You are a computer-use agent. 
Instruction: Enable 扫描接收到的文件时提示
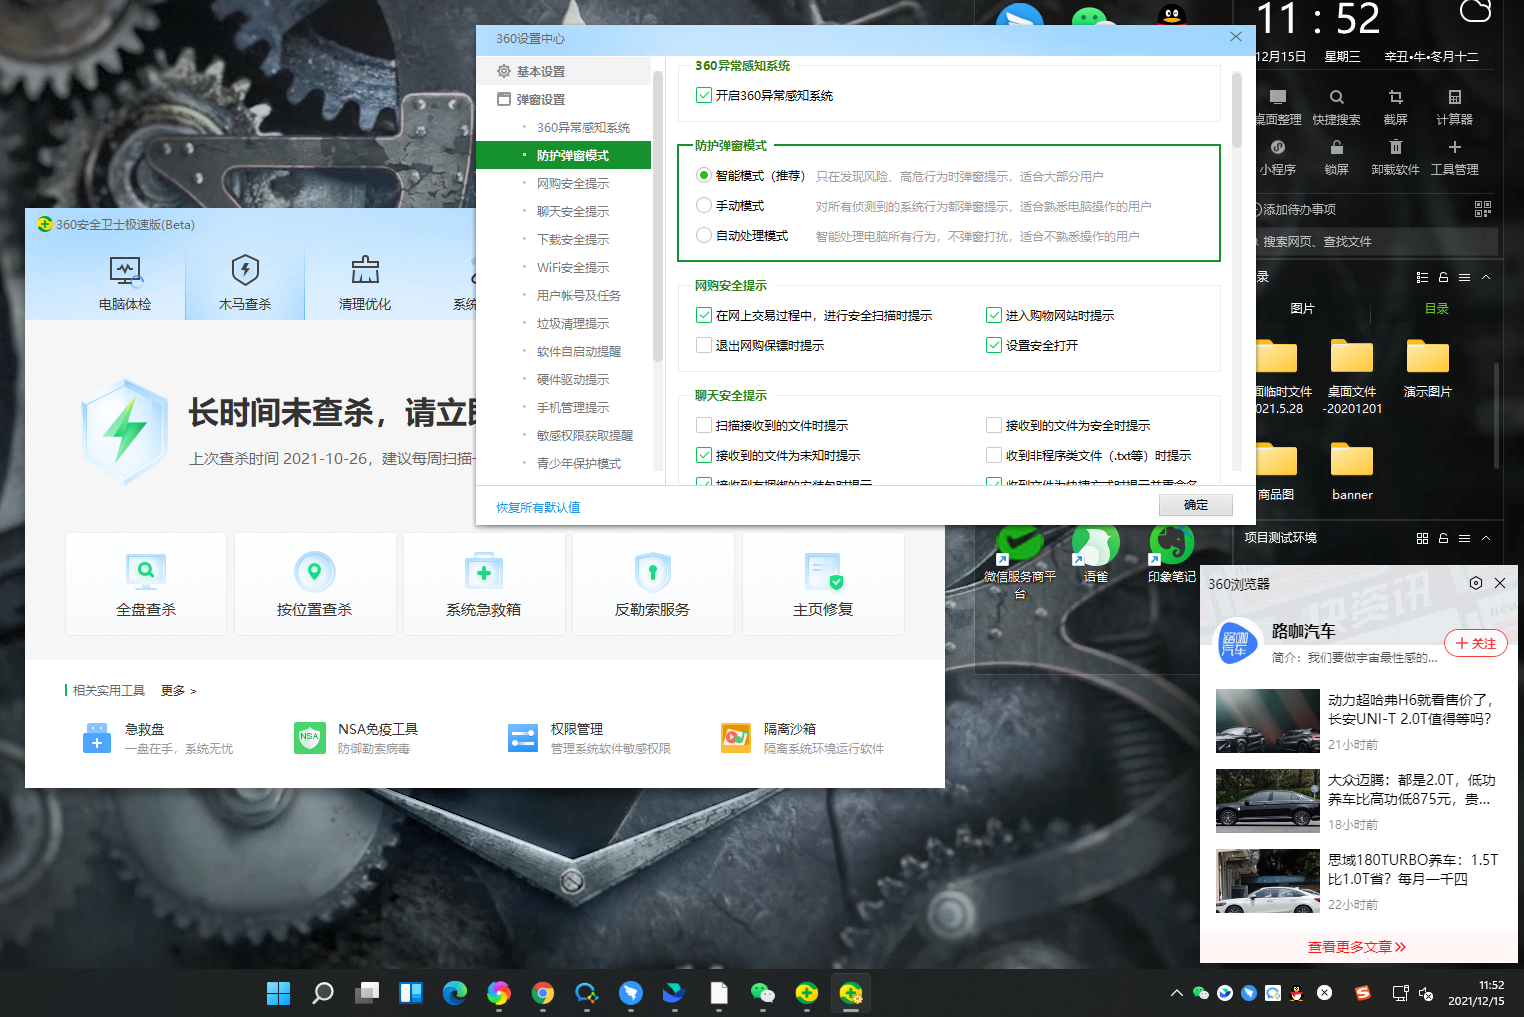coord(704,426)
